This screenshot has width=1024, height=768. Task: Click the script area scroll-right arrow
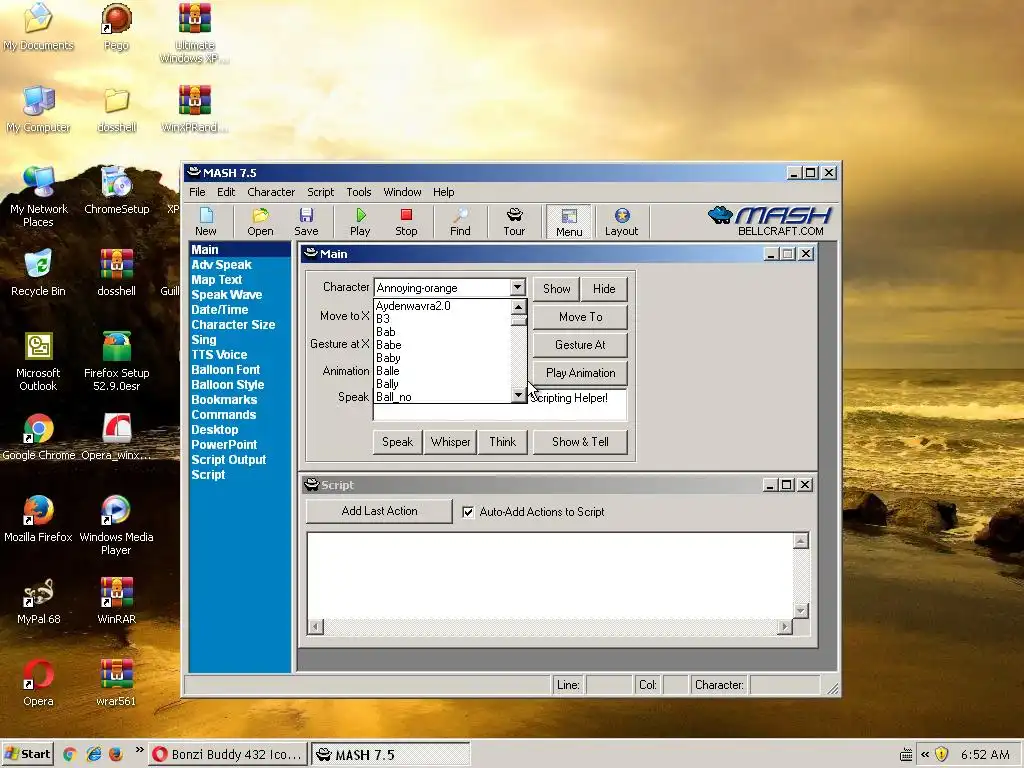(x=784, y=627)
